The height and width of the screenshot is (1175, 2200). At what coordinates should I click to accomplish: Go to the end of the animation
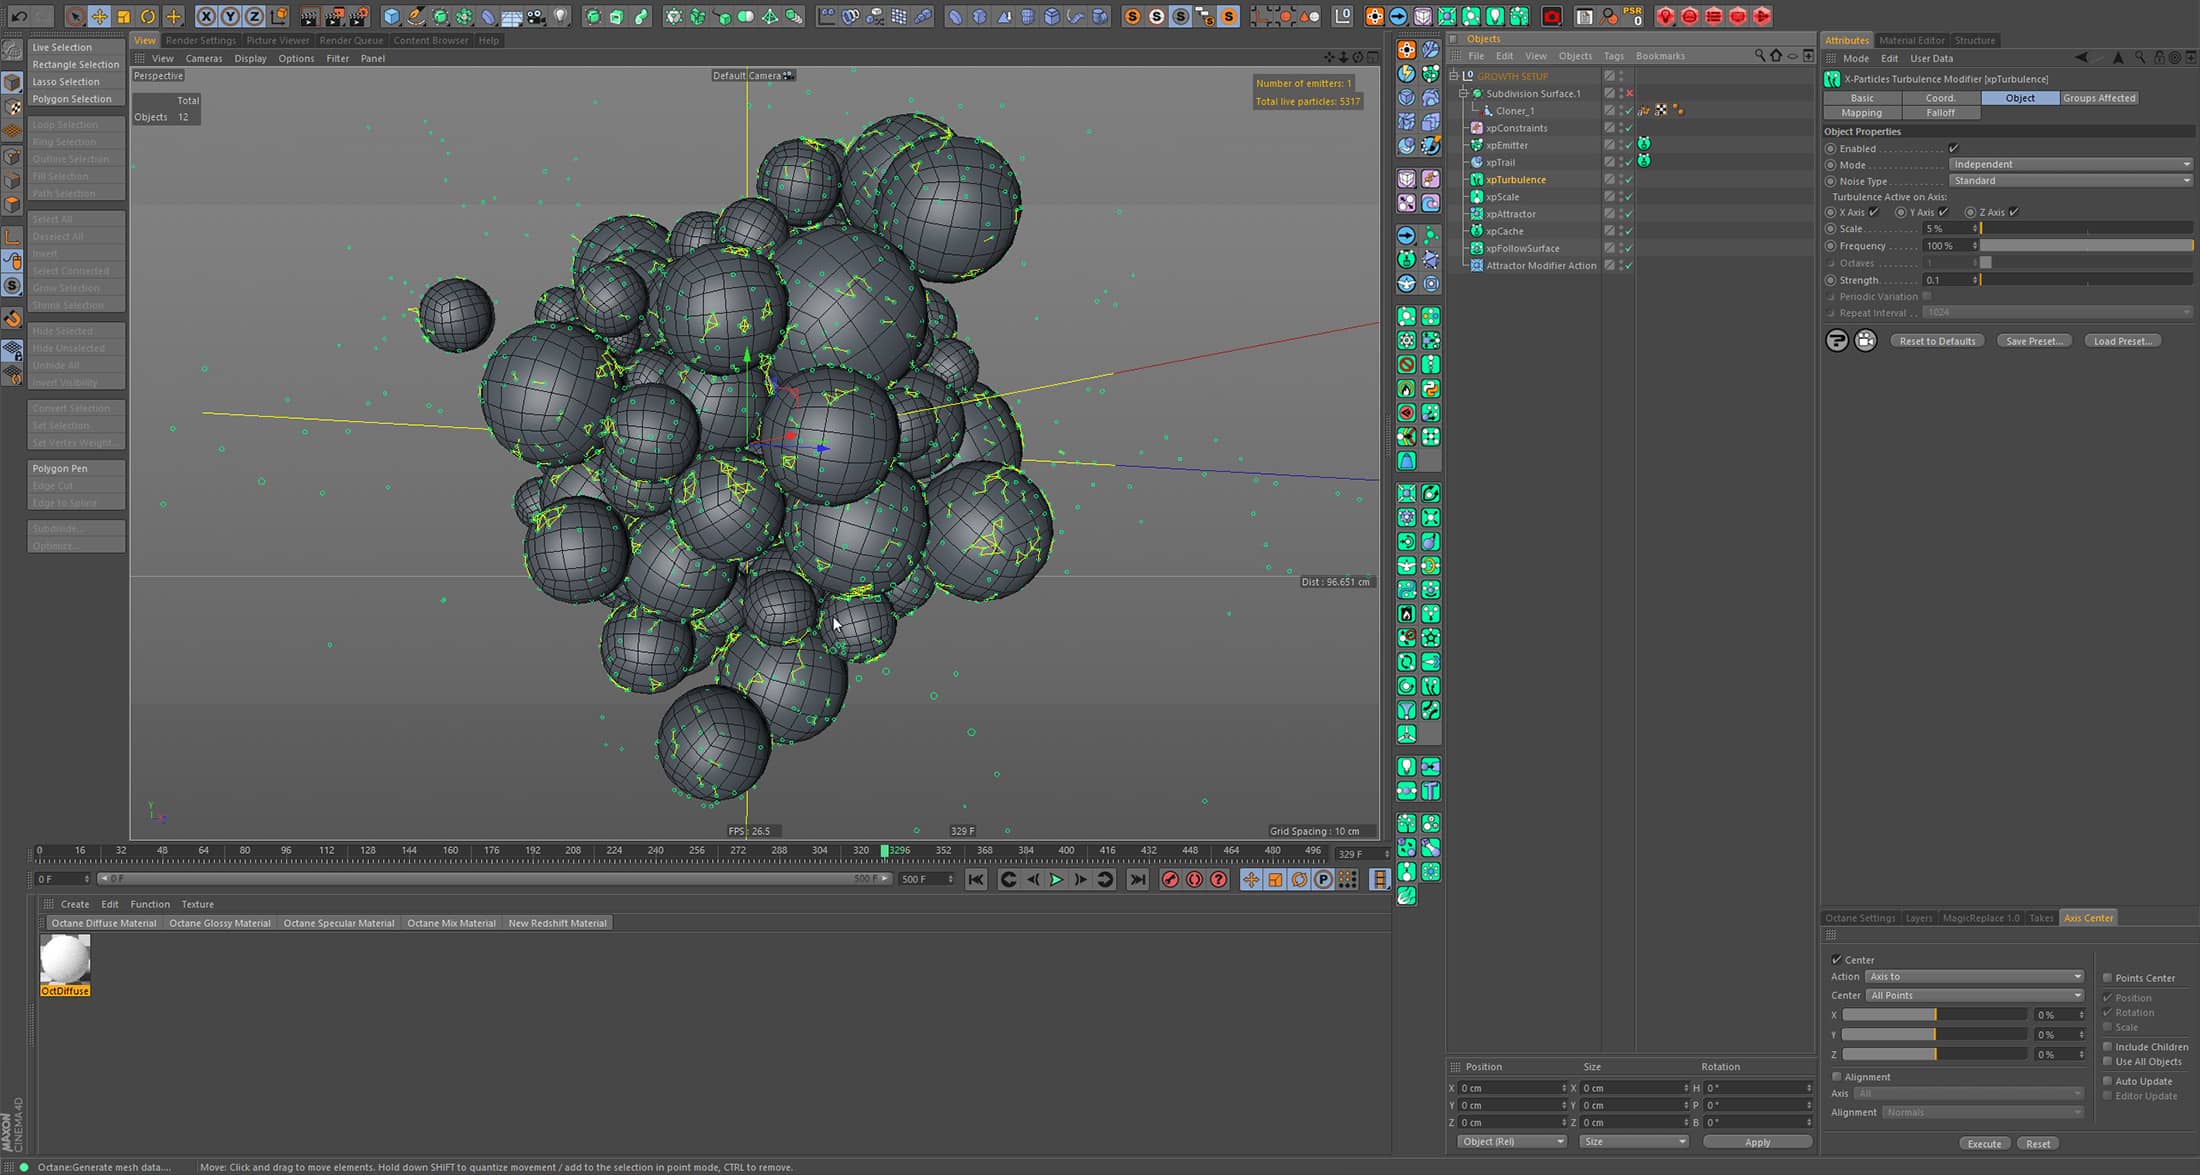point(1137,879)
